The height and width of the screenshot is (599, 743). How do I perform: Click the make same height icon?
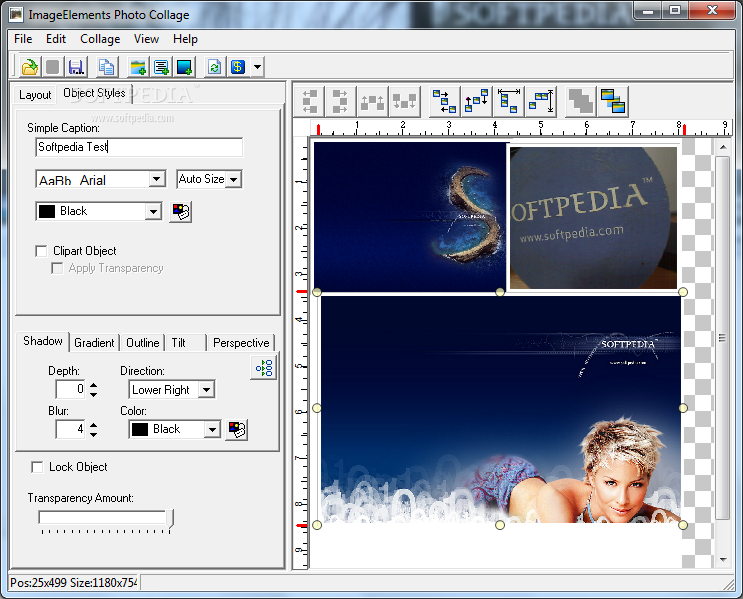point(541,101)
